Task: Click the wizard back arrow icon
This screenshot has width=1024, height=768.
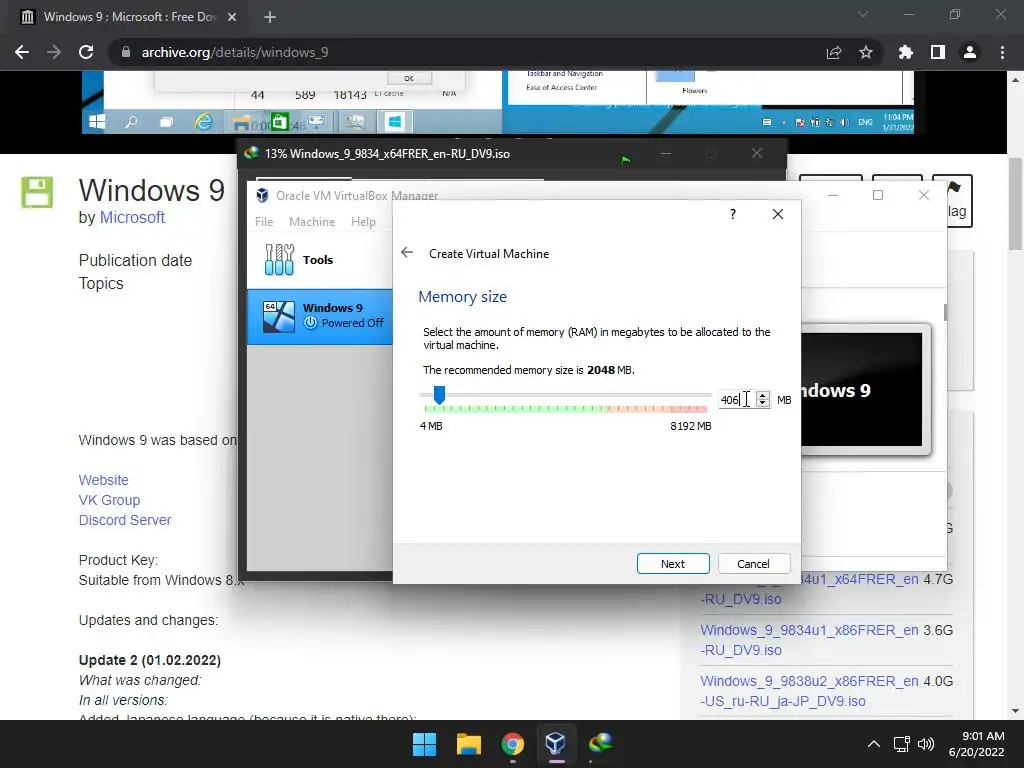Action: [407, 253]
